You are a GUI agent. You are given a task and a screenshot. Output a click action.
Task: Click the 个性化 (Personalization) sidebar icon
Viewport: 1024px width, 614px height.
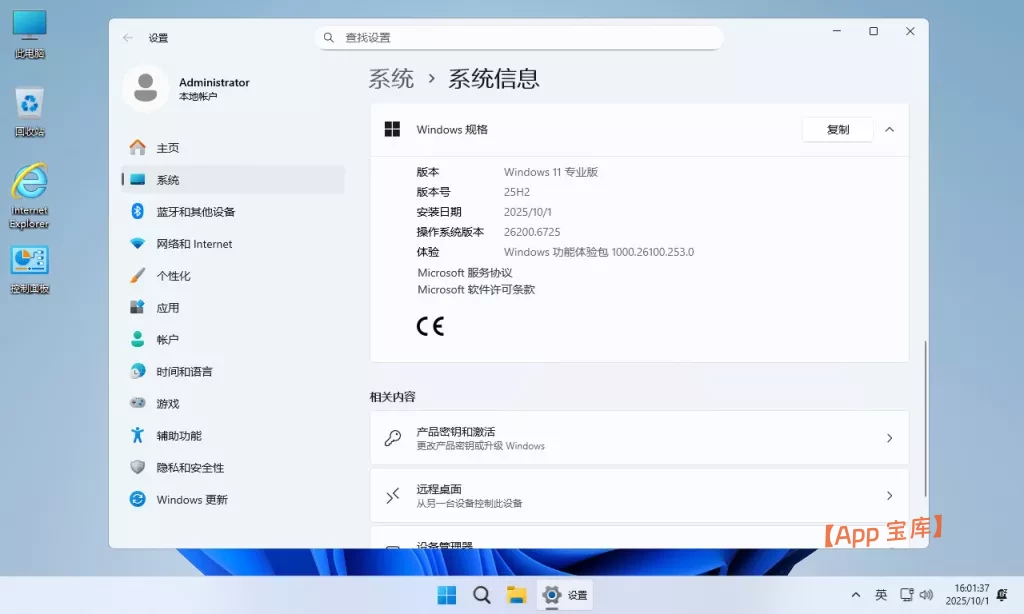click(x=136, y=275)
